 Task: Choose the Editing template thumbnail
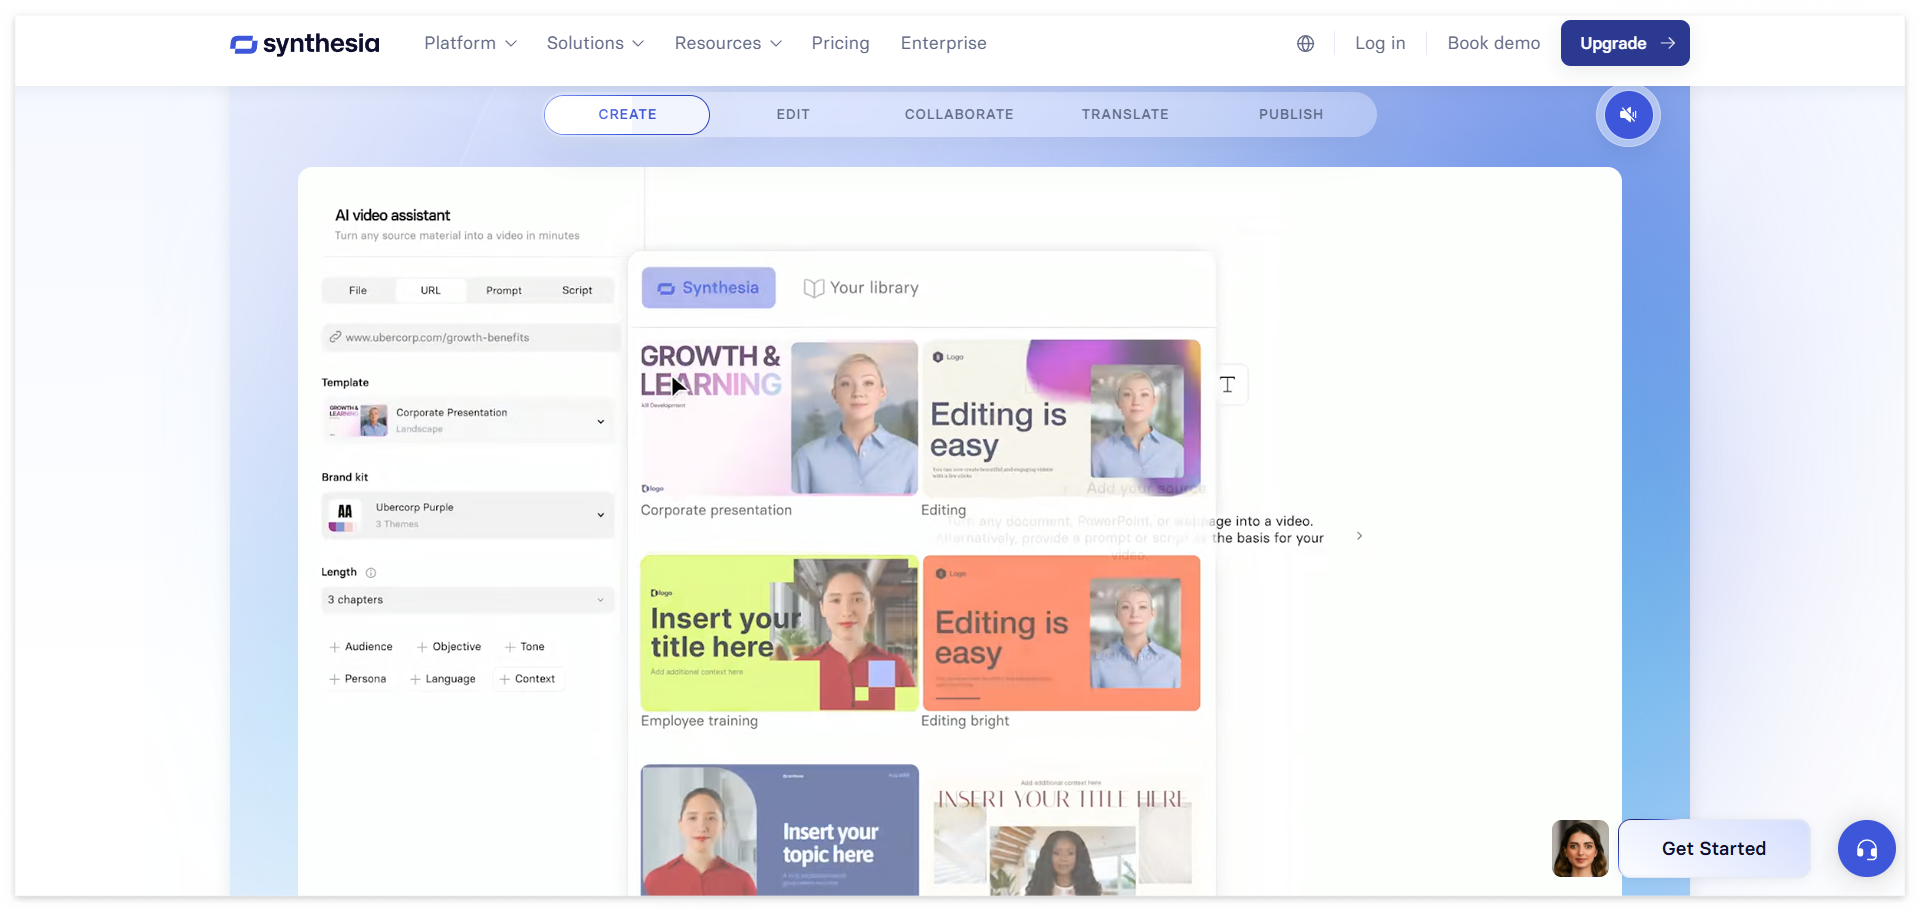1061,418
